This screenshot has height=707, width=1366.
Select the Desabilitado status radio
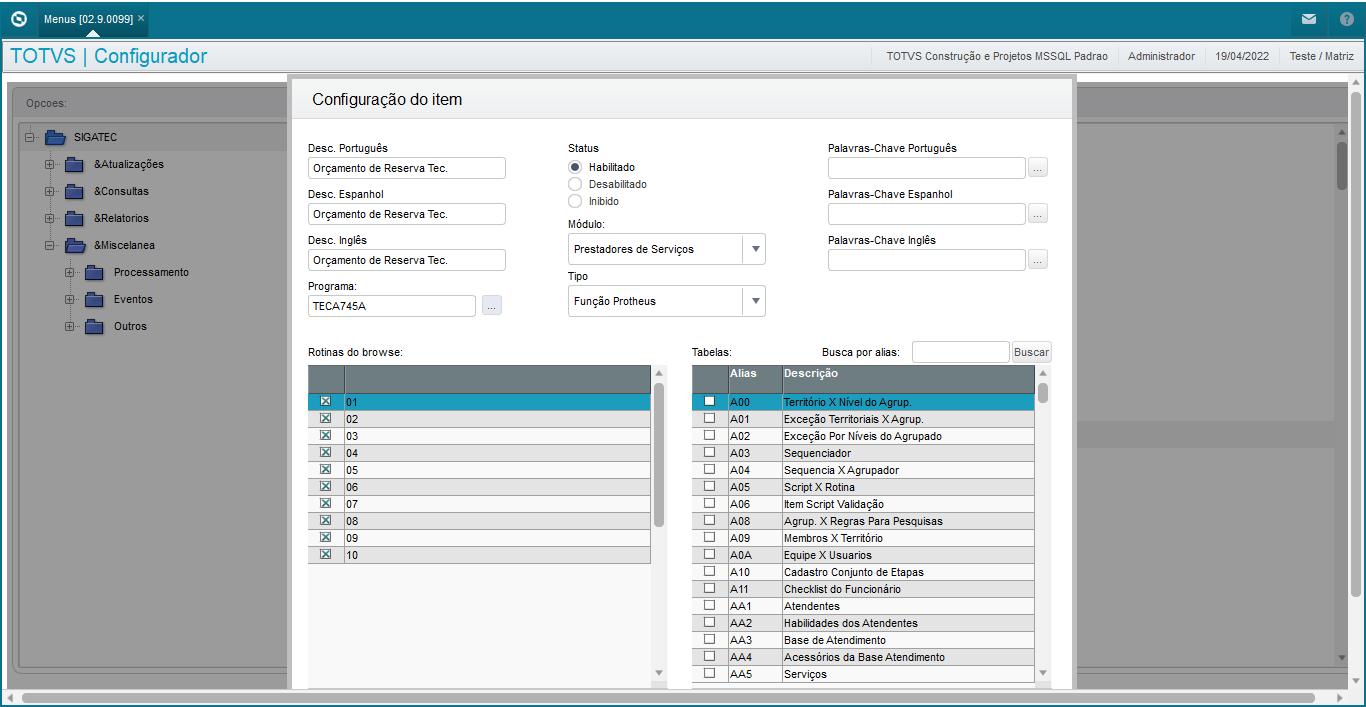[x=575, y=184]
